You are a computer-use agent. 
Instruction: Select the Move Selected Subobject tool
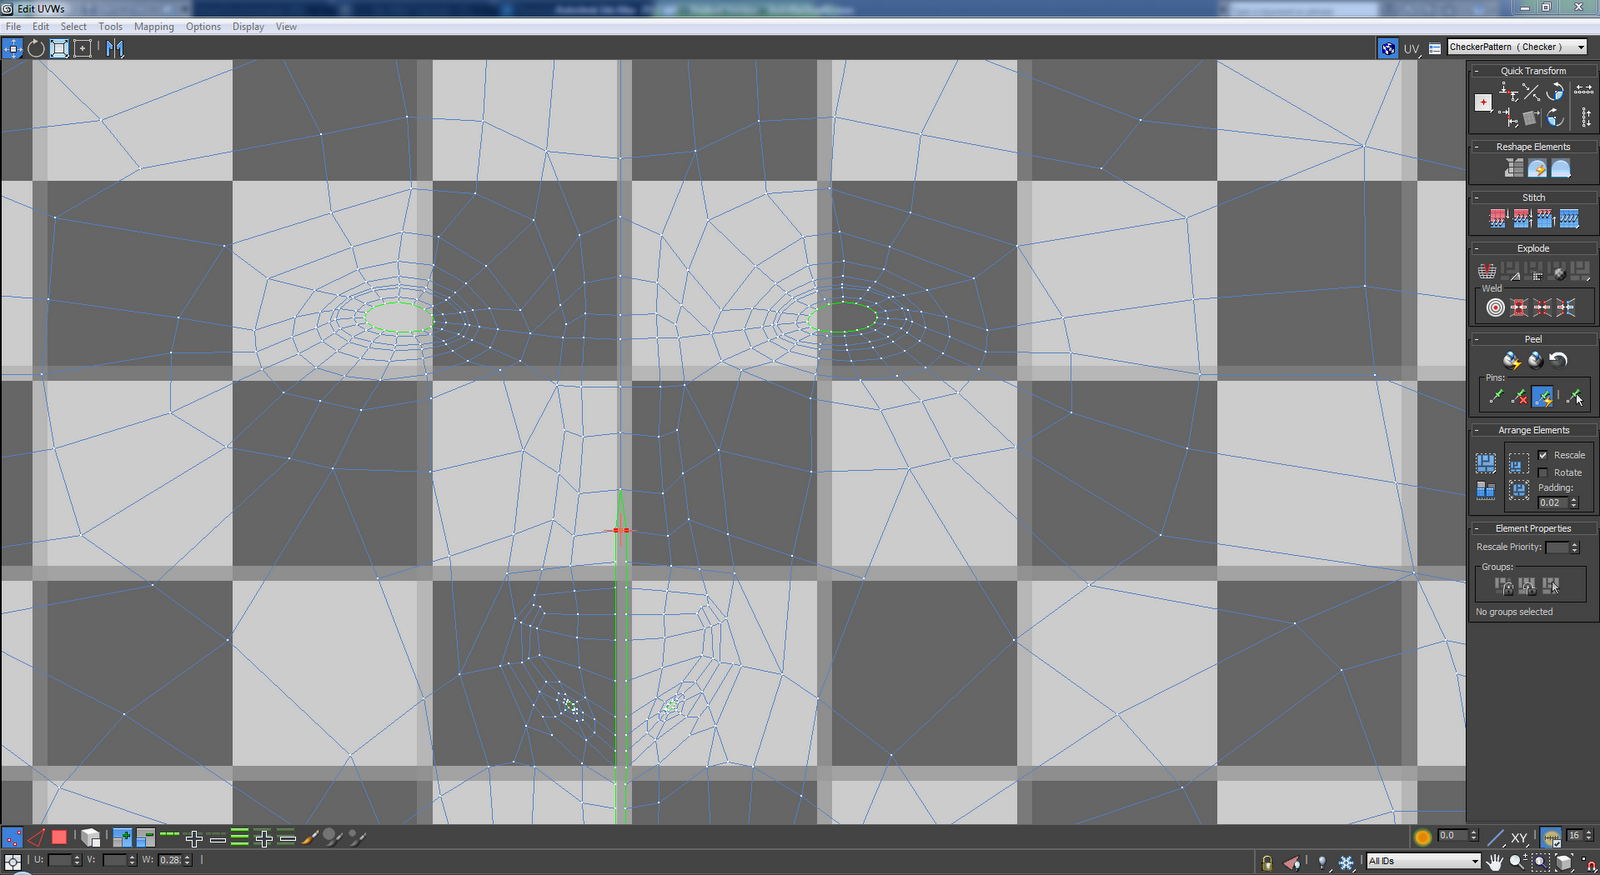tap(12, 48)
